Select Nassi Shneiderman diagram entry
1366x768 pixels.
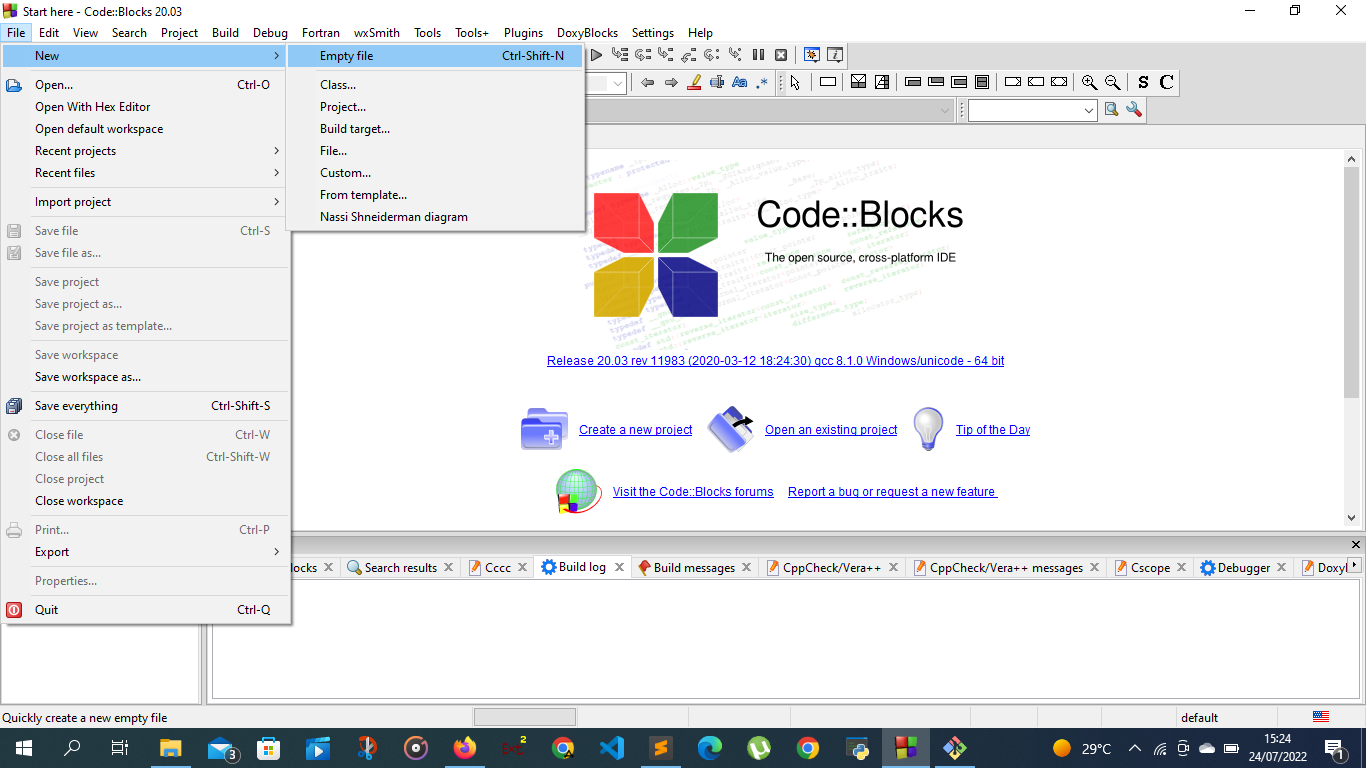pos(435,217)
